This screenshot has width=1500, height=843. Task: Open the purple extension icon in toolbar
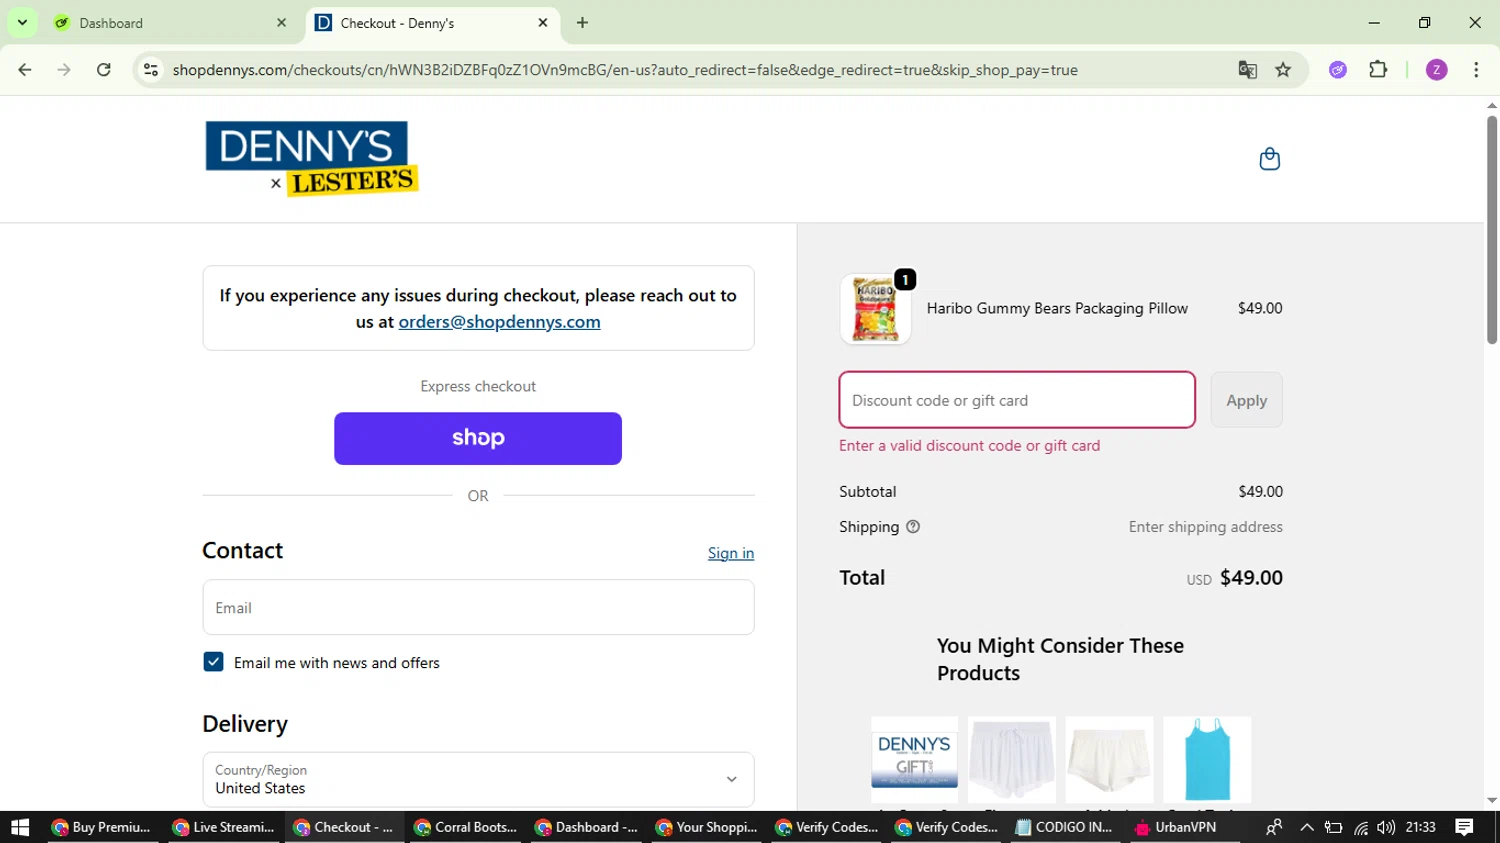point(1338,70)
